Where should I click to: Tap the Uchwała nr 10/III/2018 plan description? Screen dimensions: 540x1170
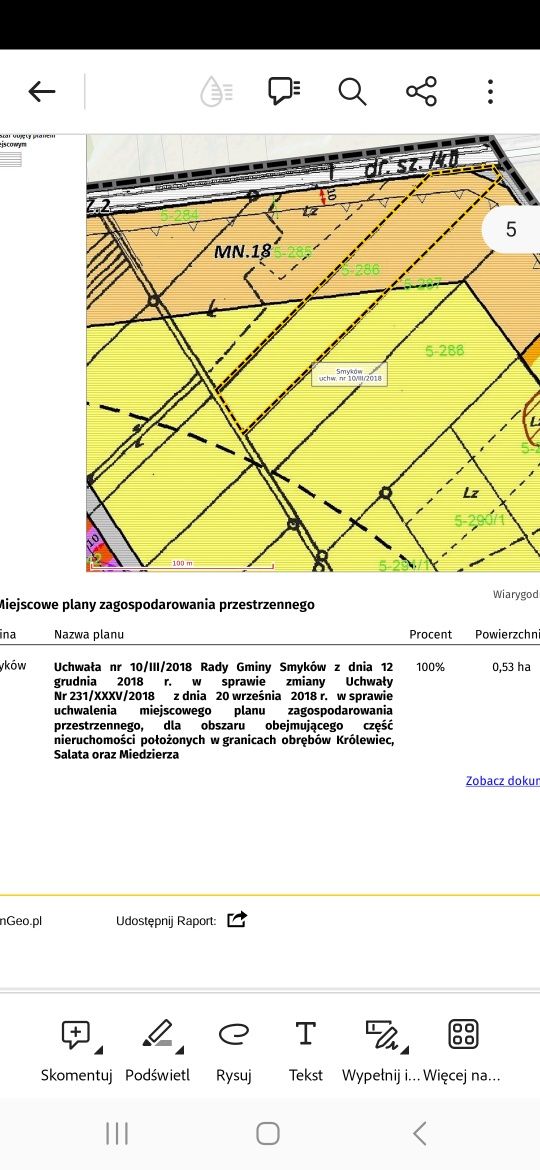pyautogui.click(x=224, y=710)
